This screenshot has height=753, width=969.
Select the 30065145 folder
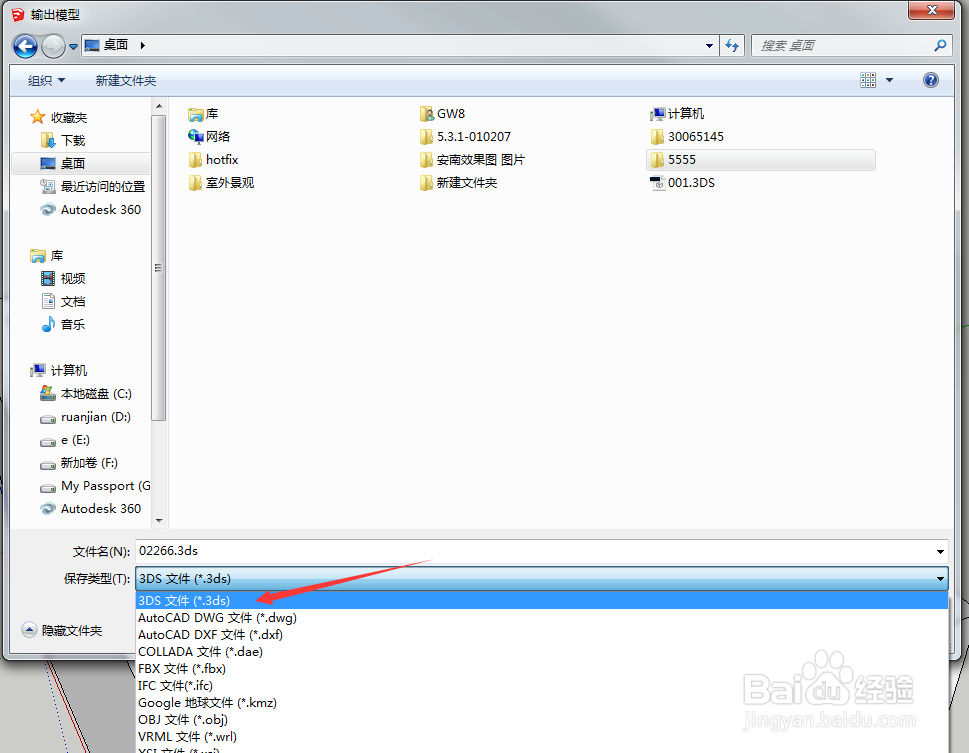[x=687, y=137]
